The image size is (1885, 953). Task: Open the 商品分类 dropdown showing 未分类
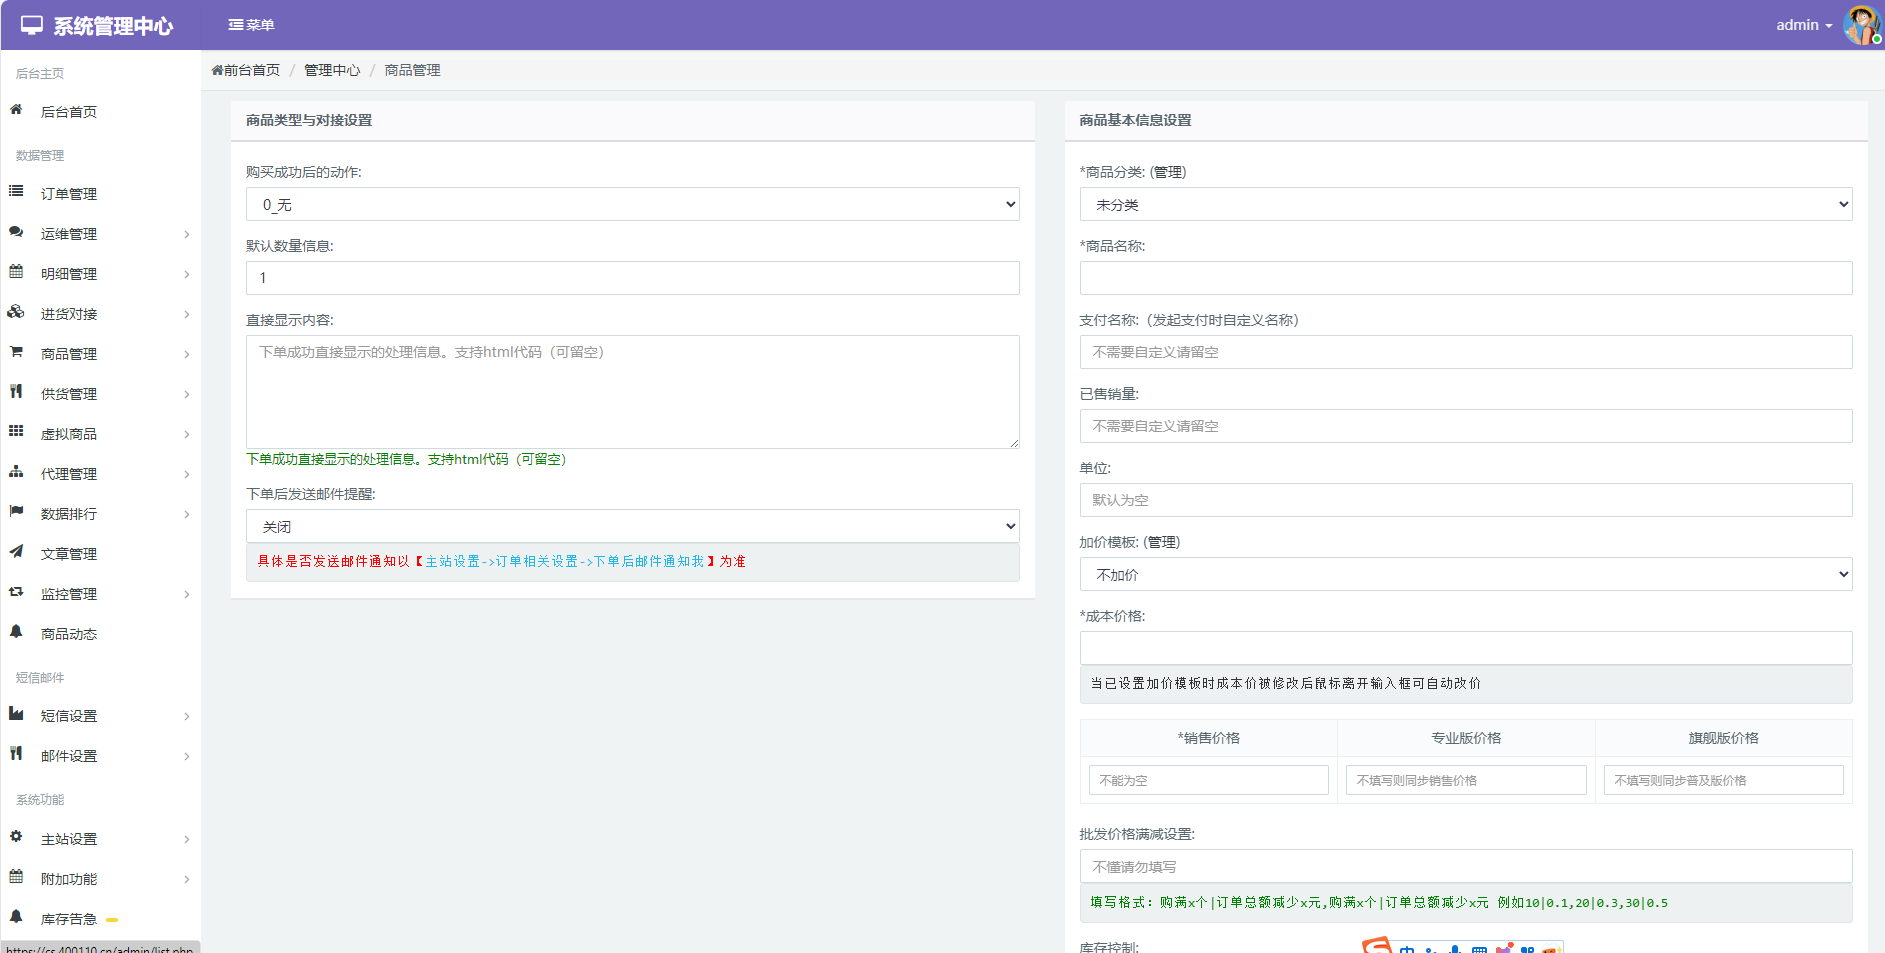click(x=1465, y=204)
